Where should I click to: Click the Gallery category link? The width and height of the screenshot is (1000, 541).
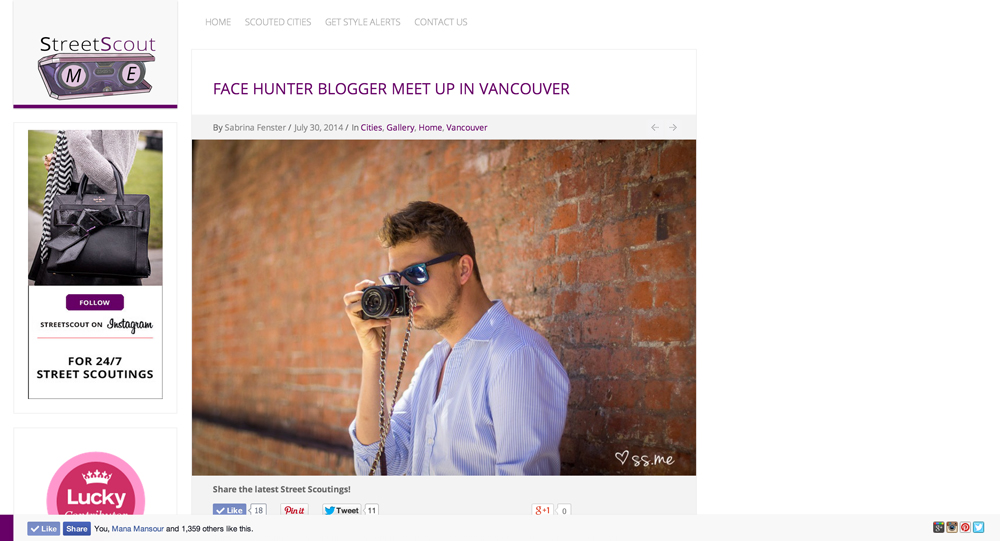[400, 128]
